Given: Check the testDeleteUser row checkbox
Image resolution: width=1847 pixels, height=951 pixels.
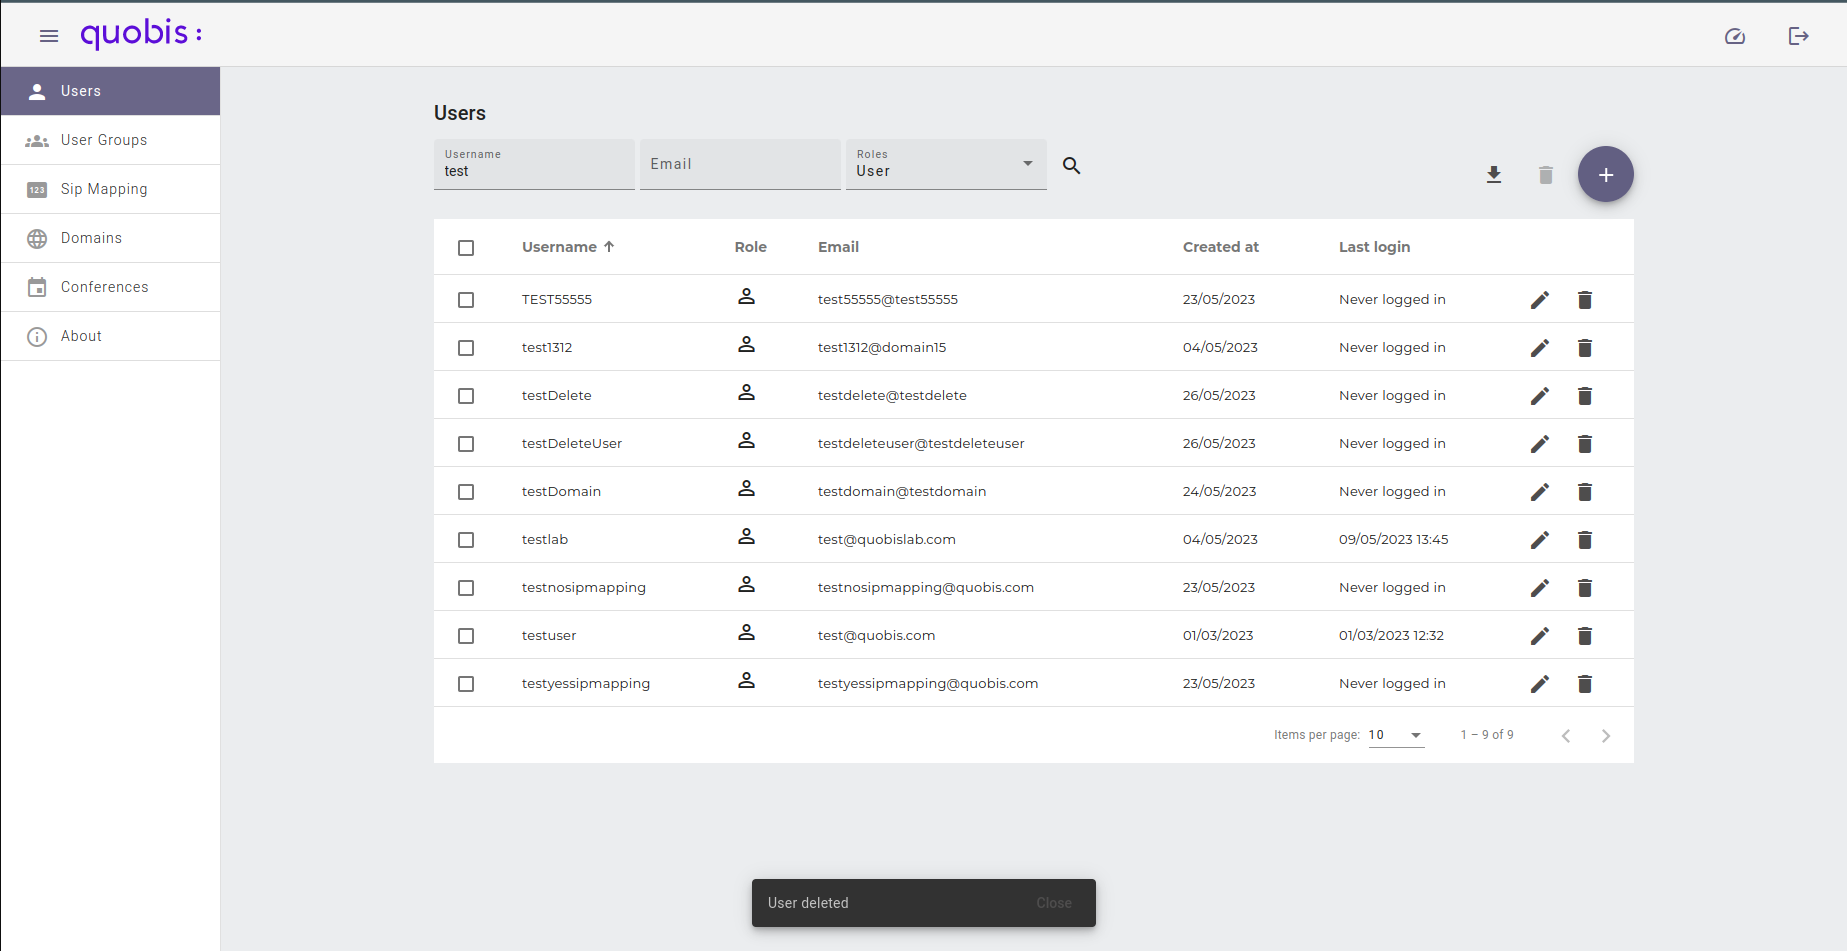Looking at the screenshot, I should pyautogui.click(x=466, y=444).
